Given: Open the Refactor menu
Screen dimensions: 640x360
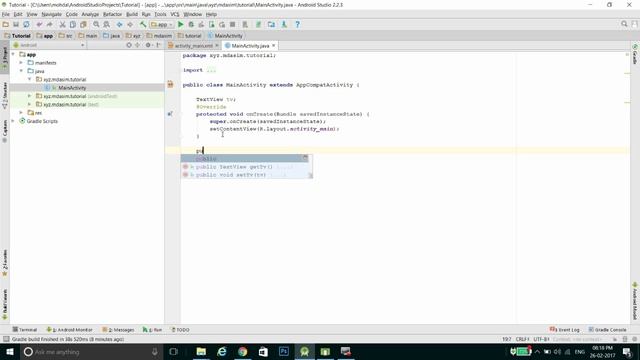Looking at the screenshot, I should click(112, 14).
